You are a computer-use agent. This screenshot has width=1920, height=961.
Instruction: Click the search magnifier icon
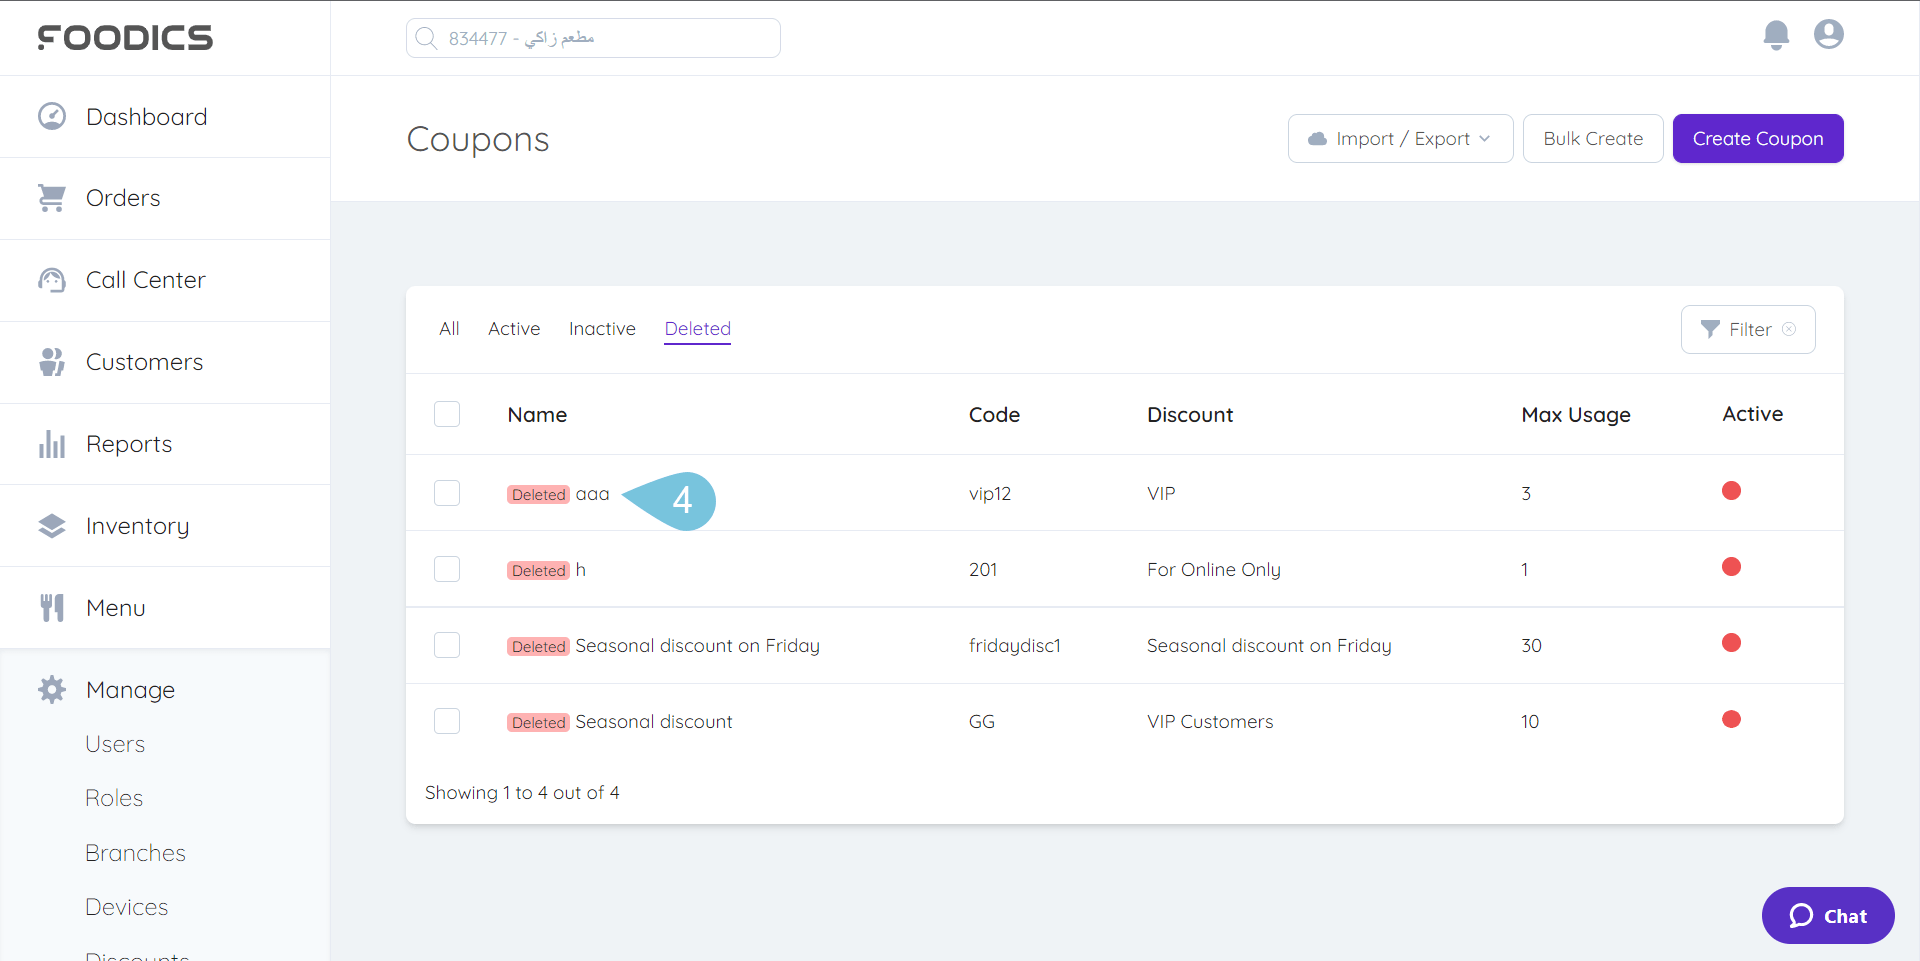426,38
